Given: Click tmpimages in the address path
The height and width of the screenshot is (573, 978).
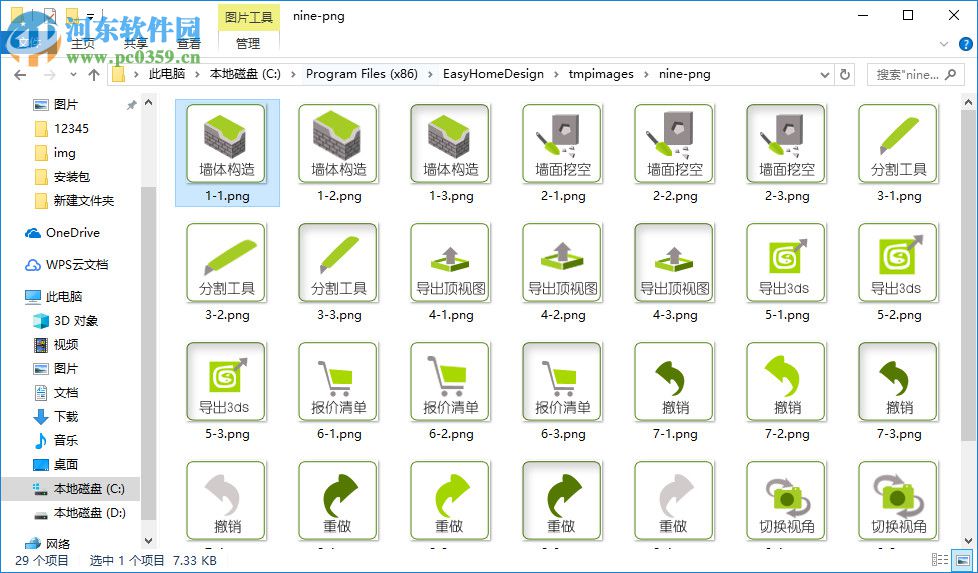Looking at the screenshot, I should 601,74.
